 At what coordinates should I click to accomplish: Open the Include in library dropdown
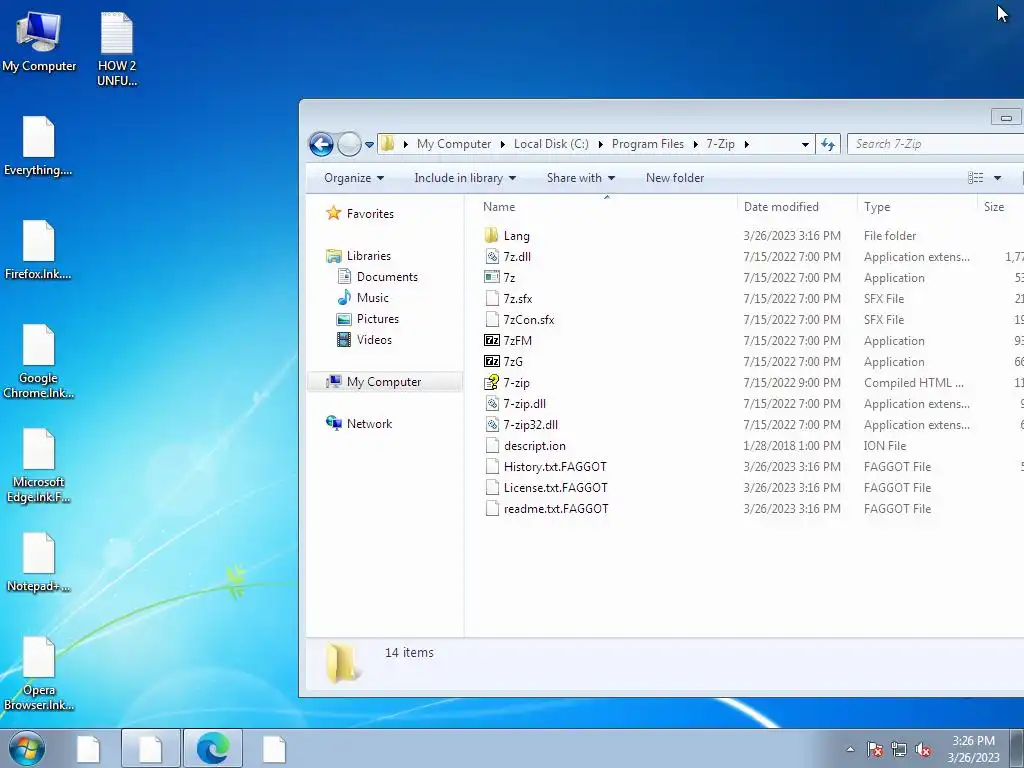point(465,178)
